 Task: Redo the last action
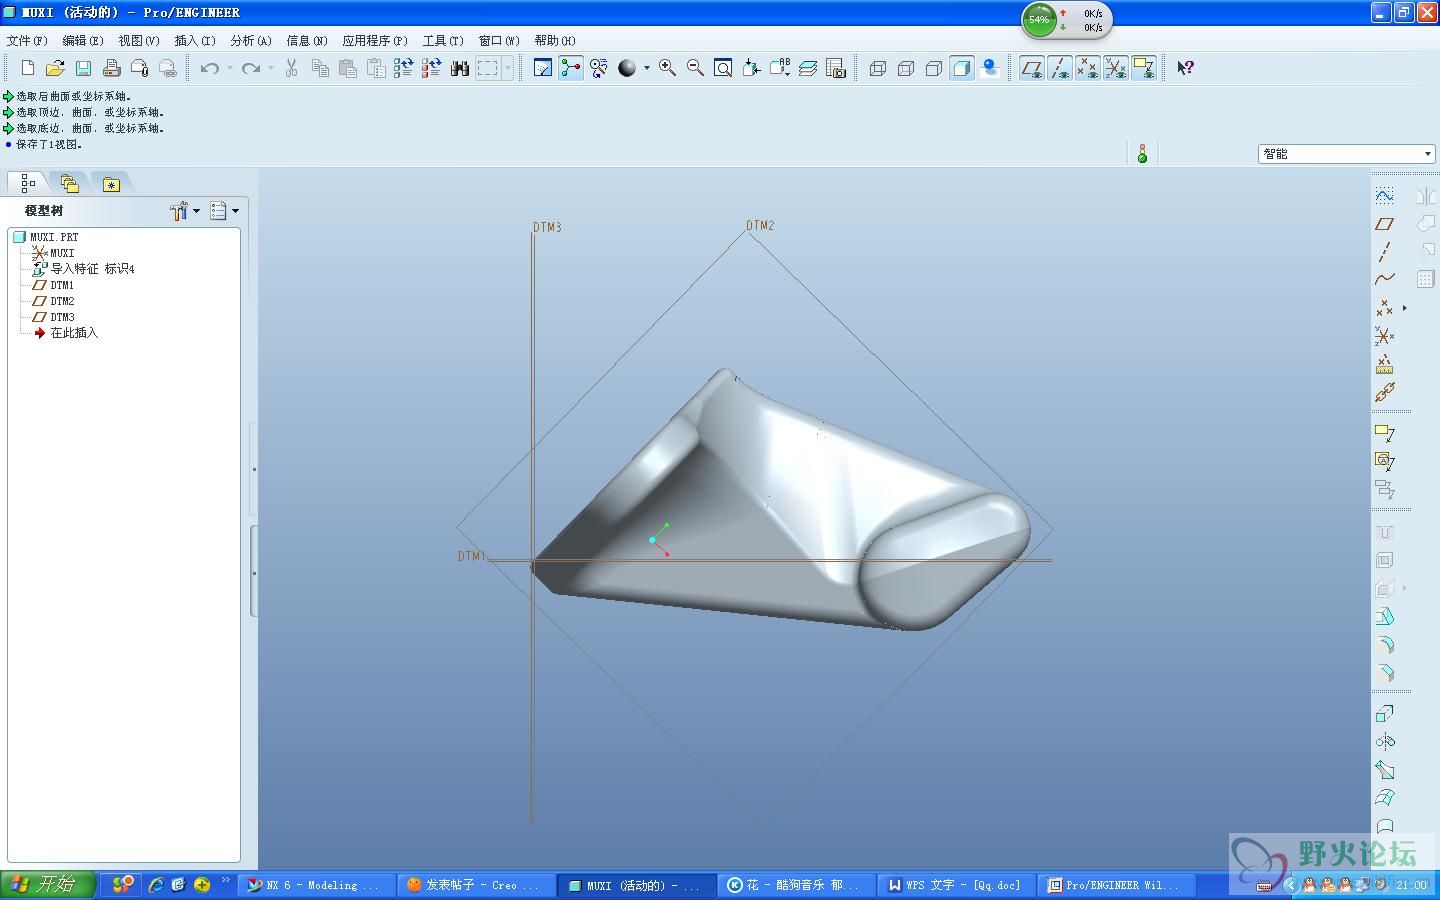click(x=251, y=68)
